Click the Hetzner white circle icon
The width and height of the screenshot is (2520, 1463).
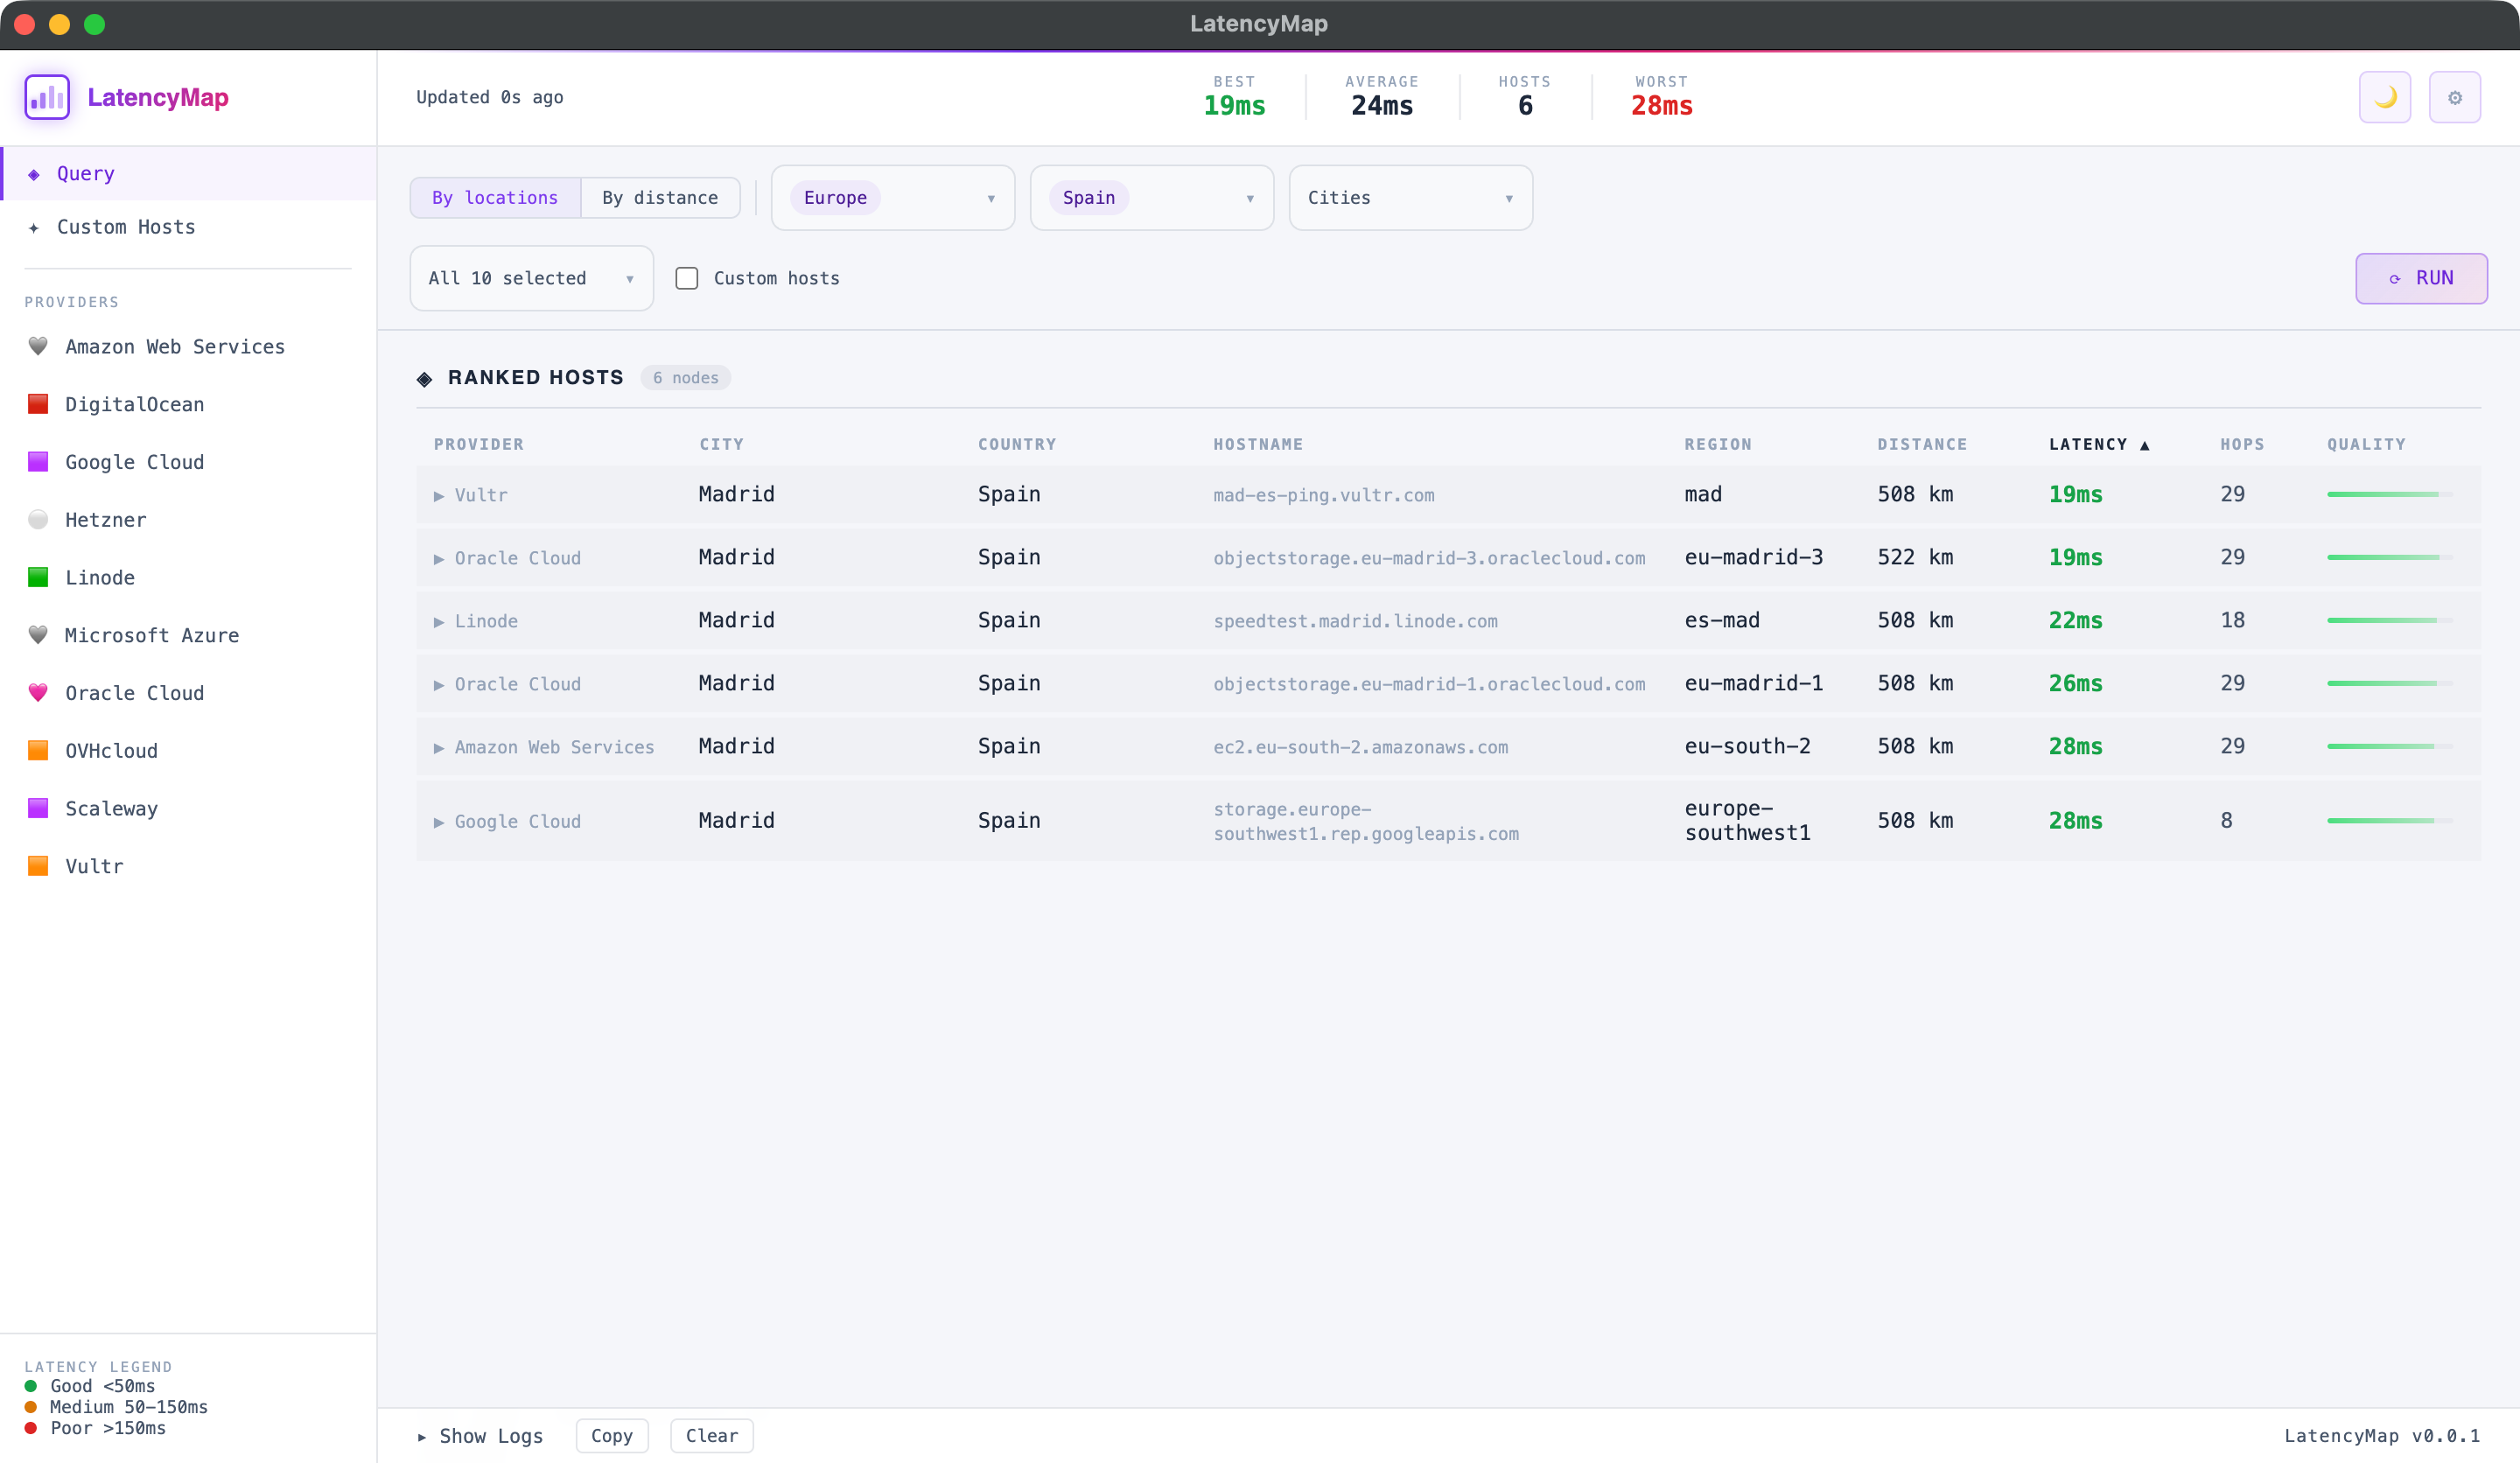click(38, 519)
